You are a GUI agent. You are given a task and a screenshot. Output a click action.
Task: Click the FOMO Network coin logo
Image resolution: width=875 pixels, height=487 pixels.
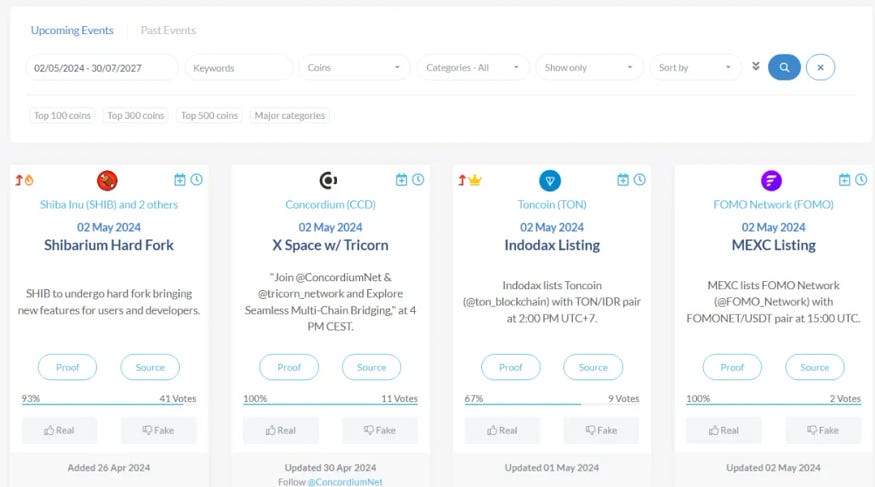[x=772, y=180]
